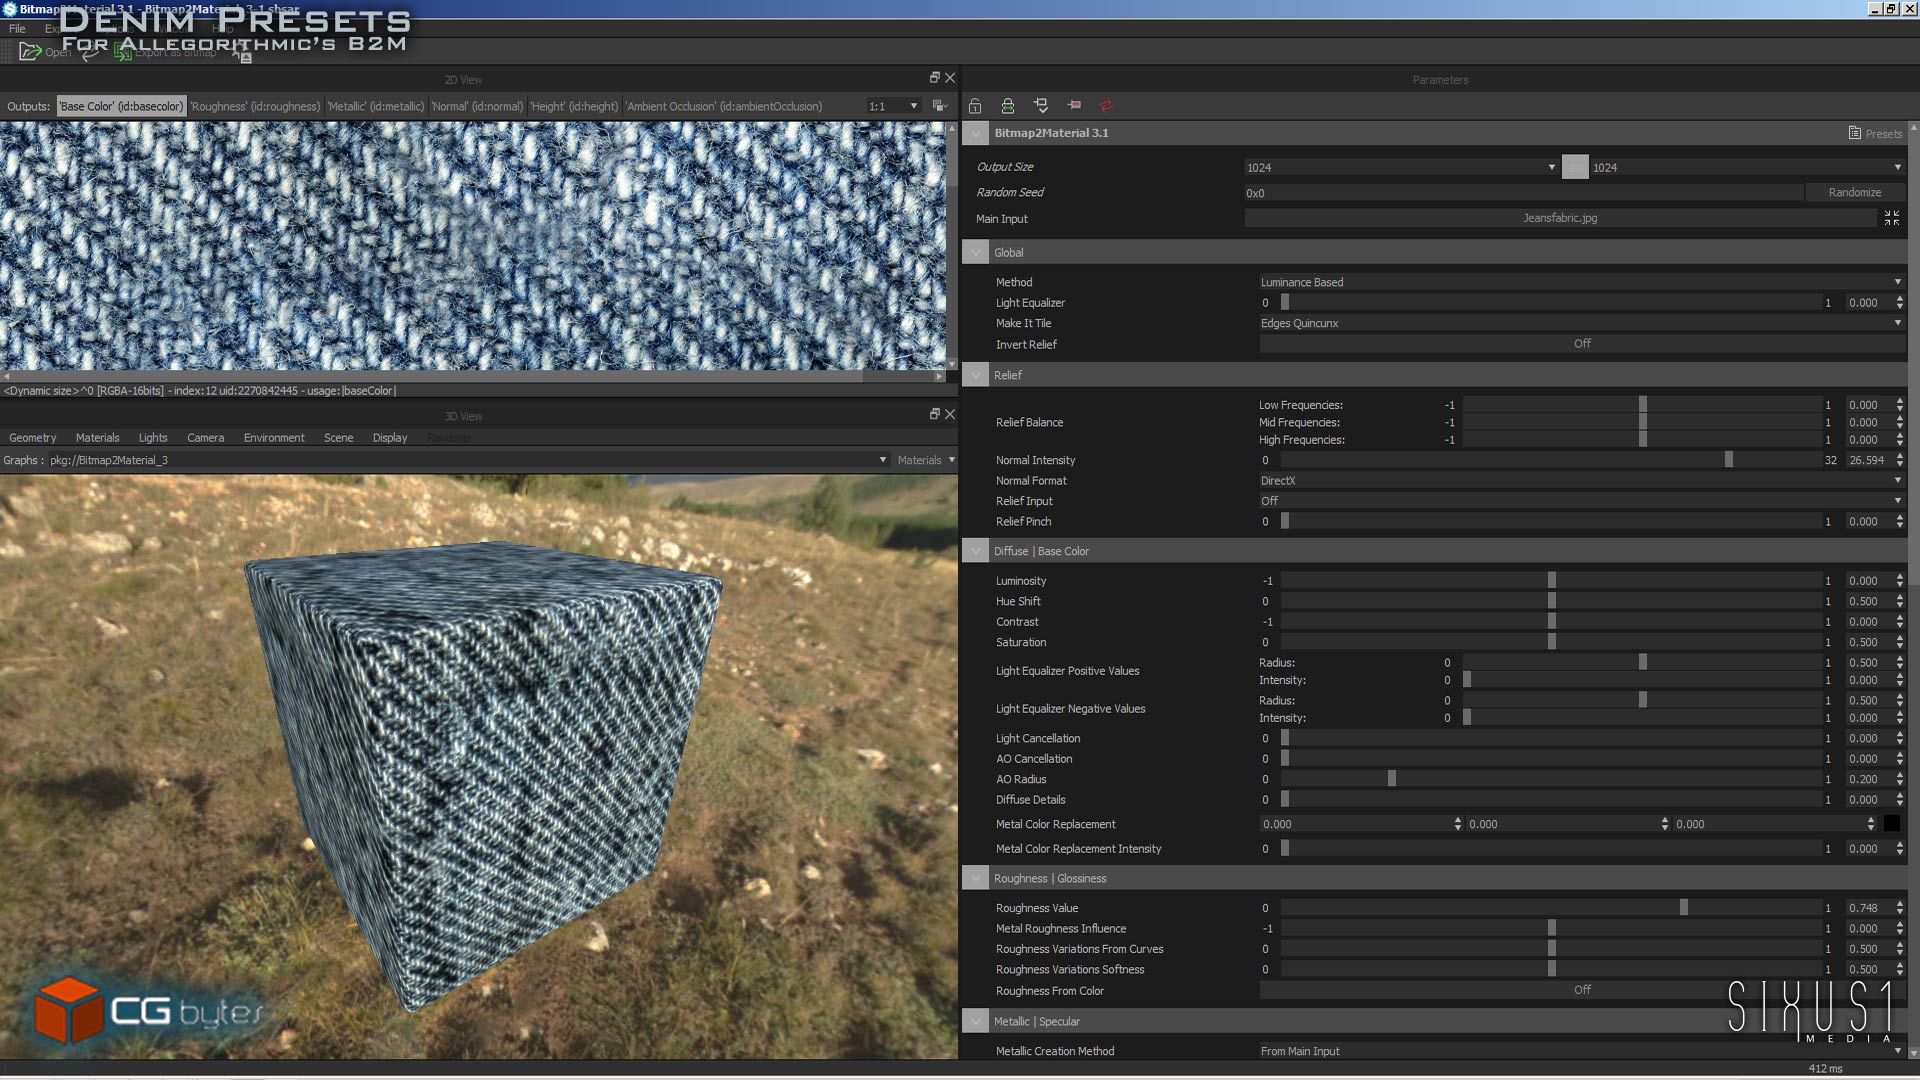Toggle the Output Size link ratio button
This screenshot has width=1920, height=1080.
pos(1575,167)
